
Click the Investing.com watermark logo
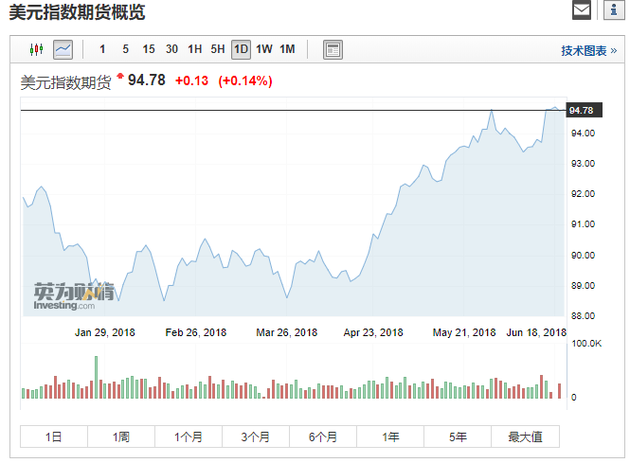click(x=73, y=296)
